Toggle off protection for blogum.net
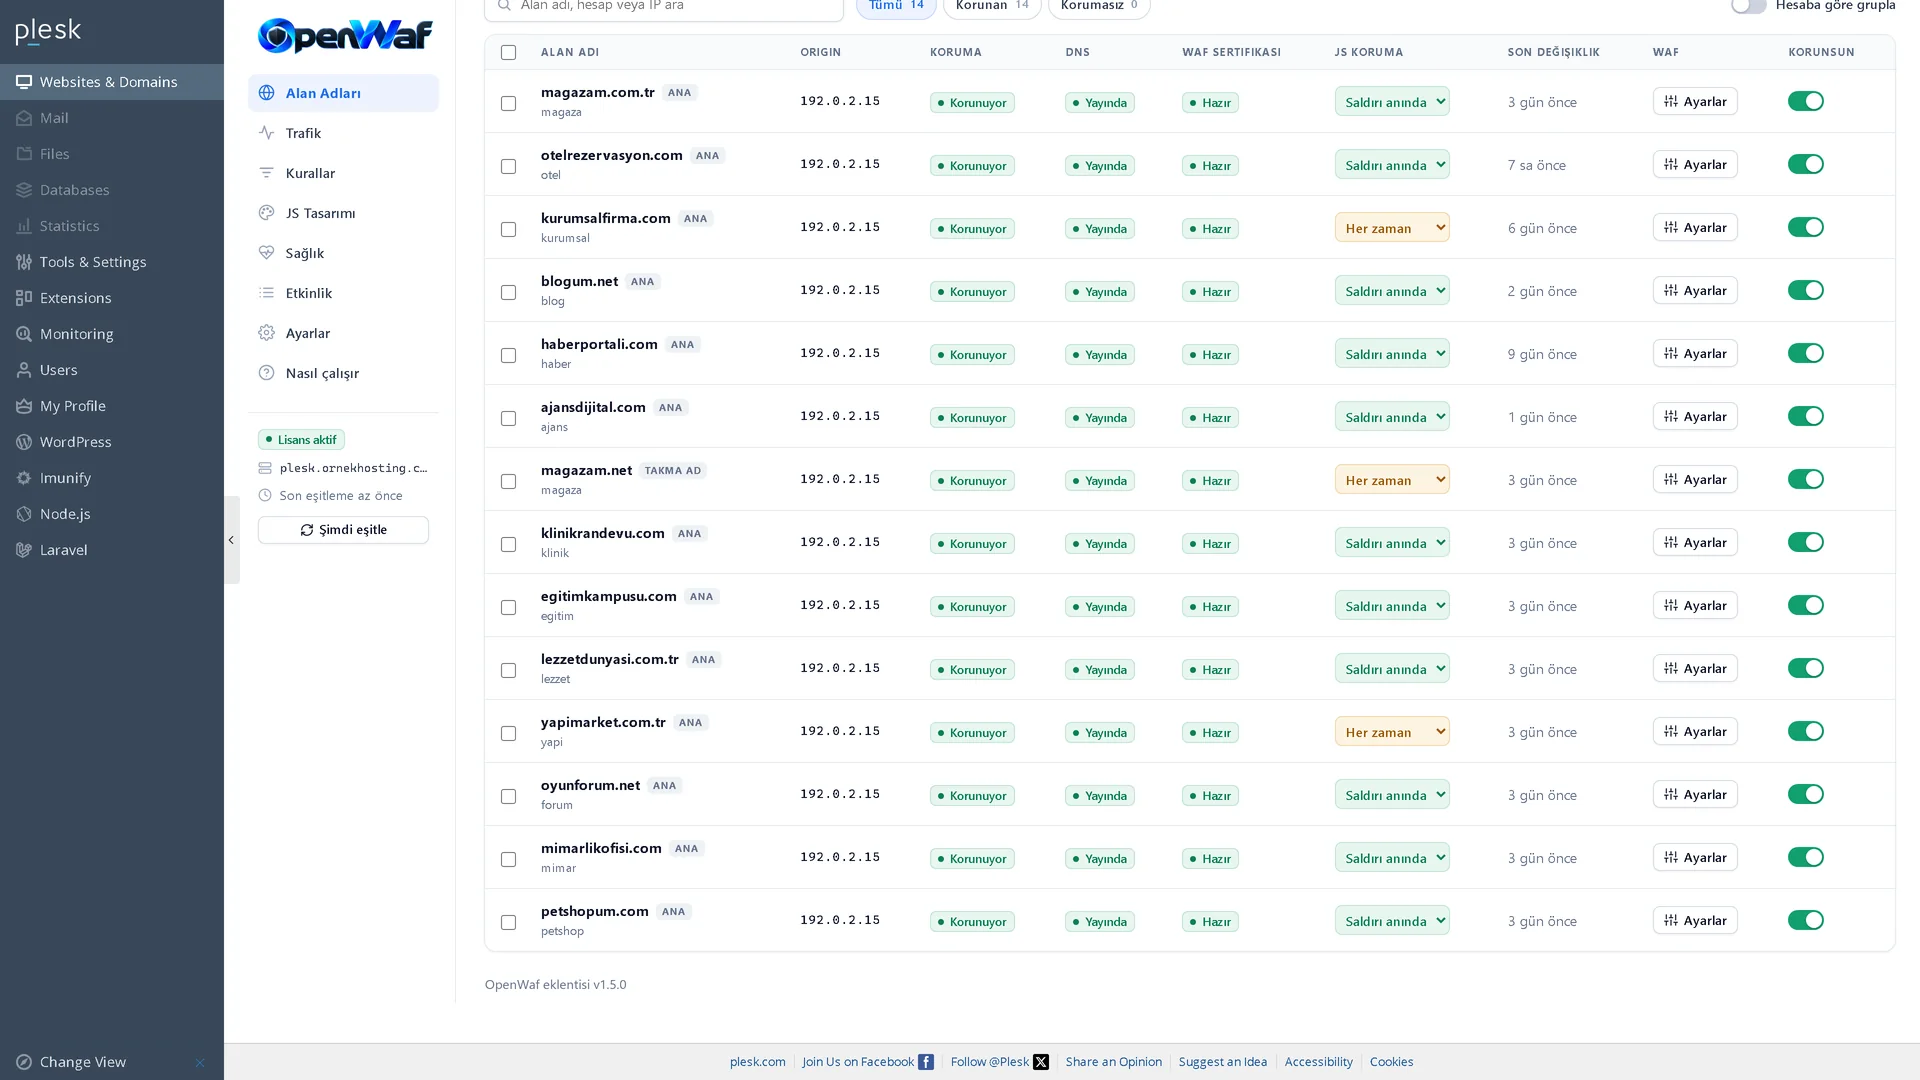This screenshot has width=1920, height=1080. (1806, 290)
